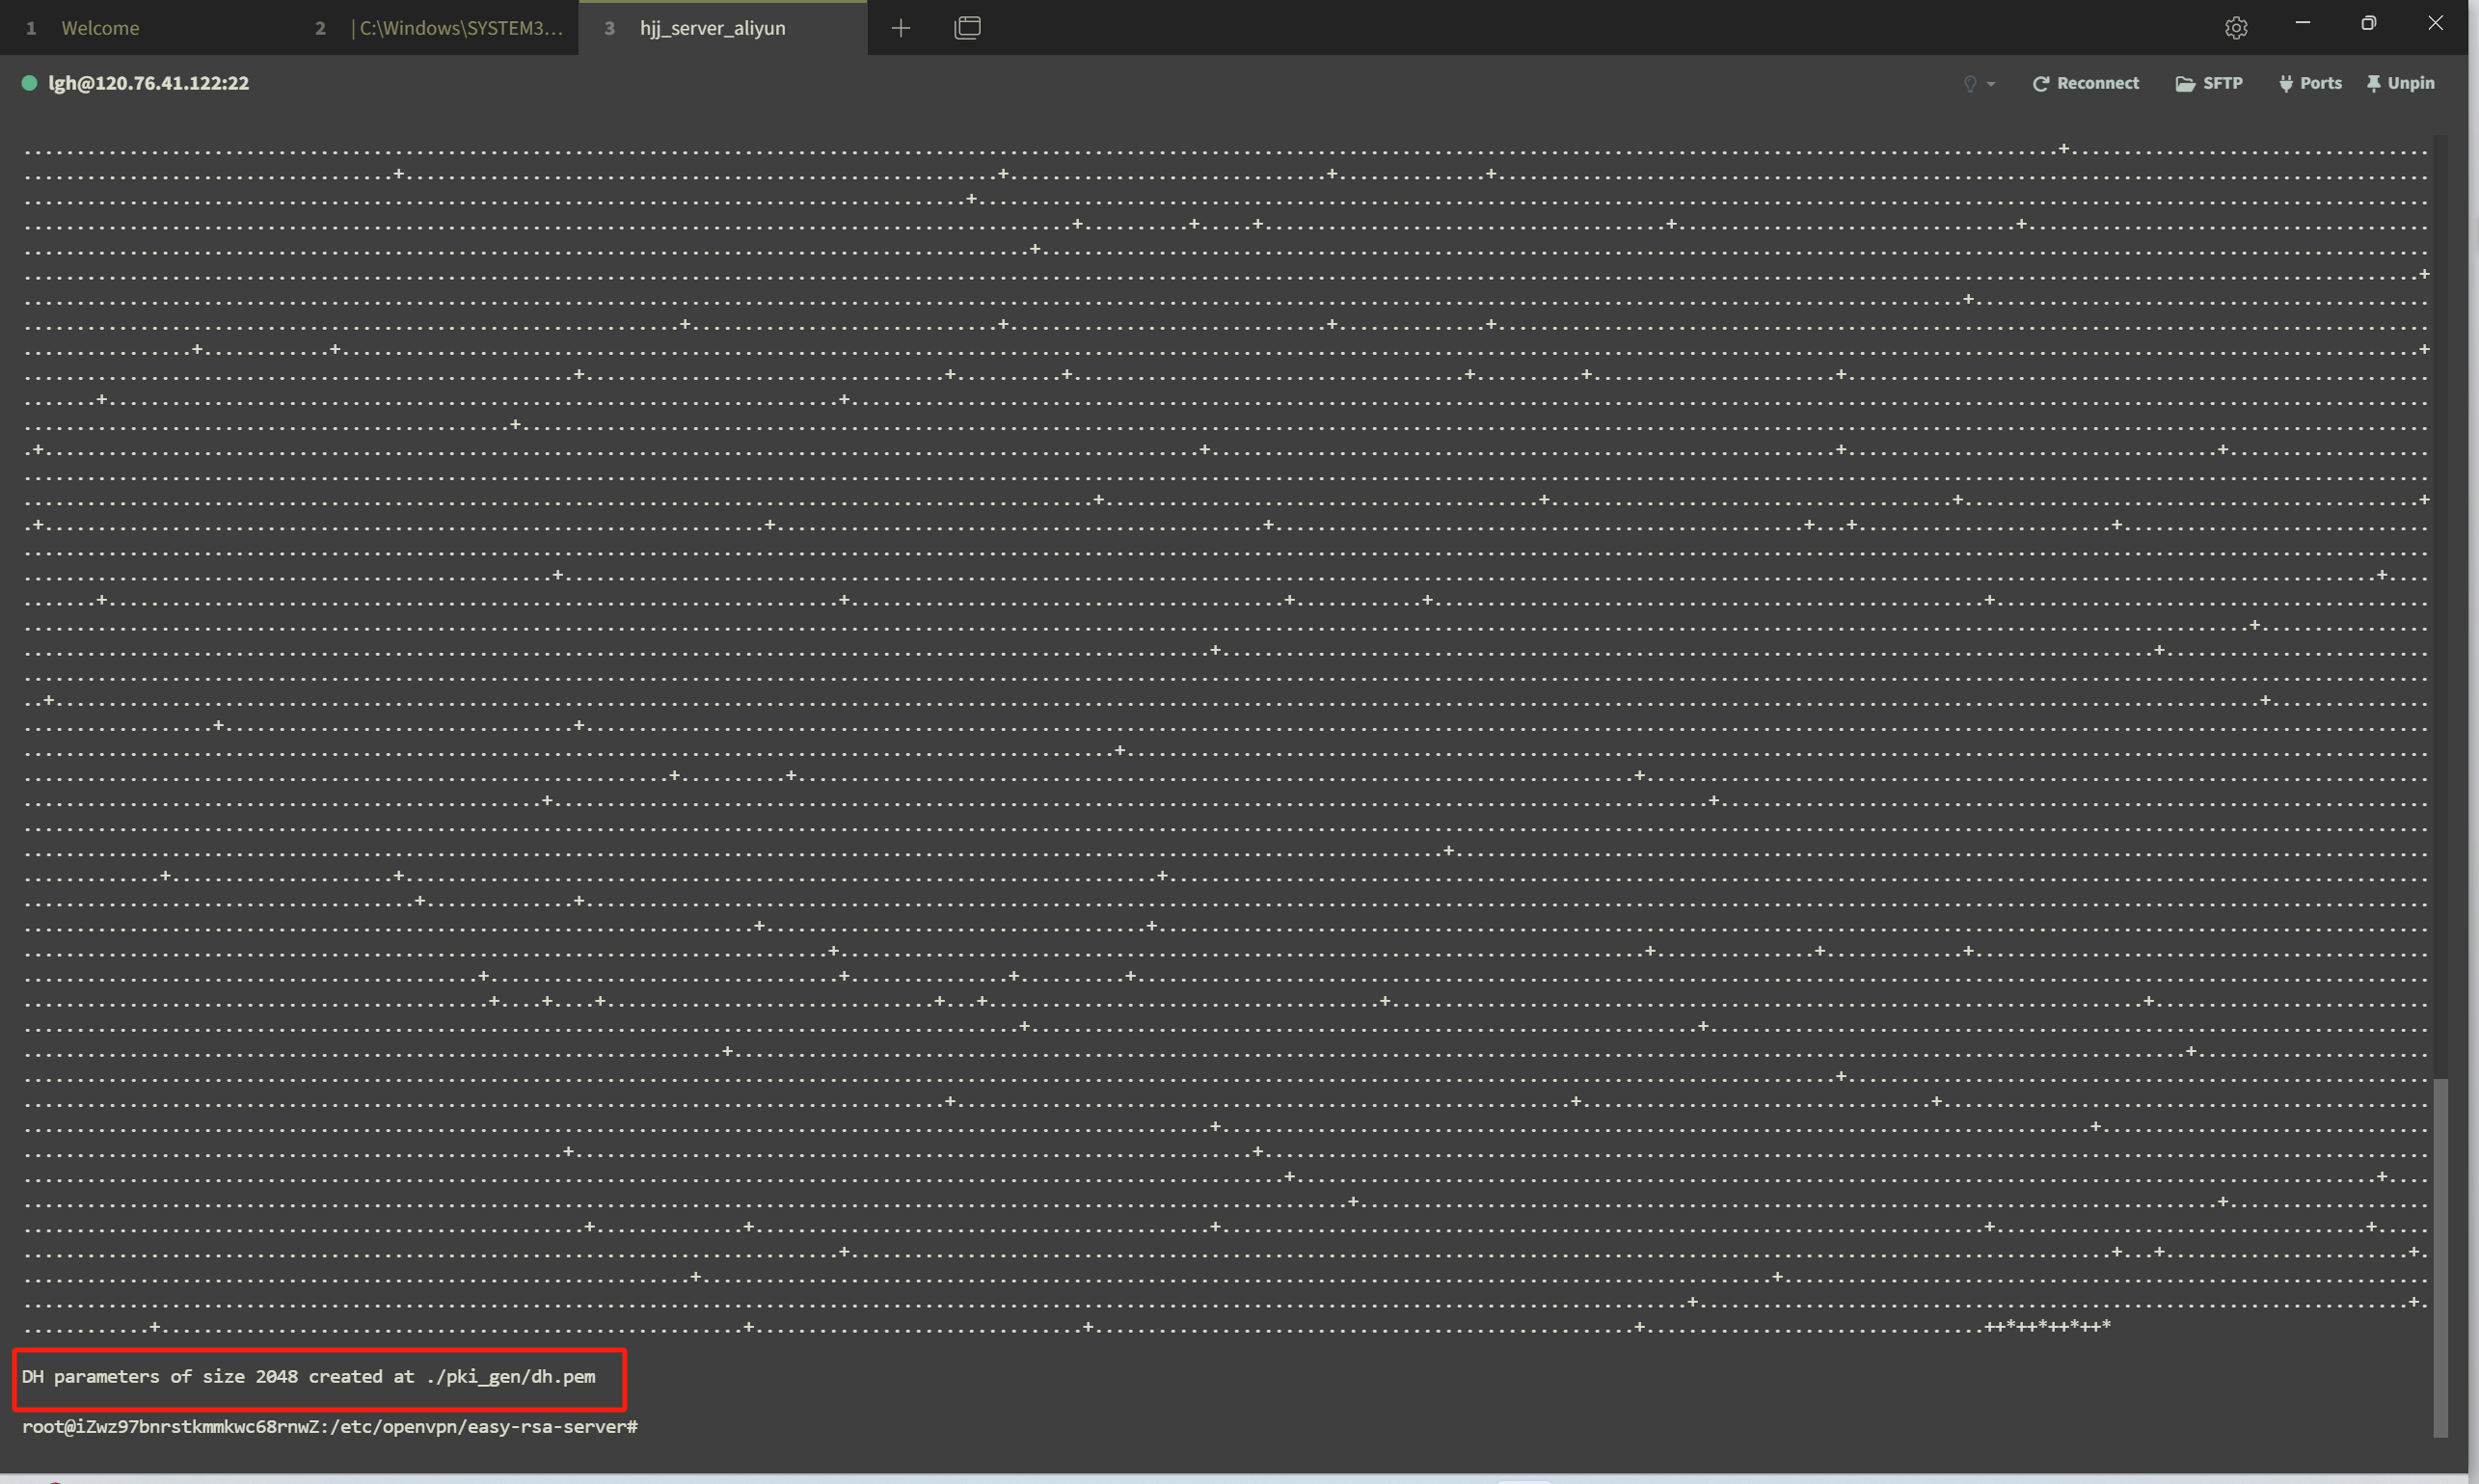
Task: Minimize the terminal window
Action: click(x=2302, y=23)
